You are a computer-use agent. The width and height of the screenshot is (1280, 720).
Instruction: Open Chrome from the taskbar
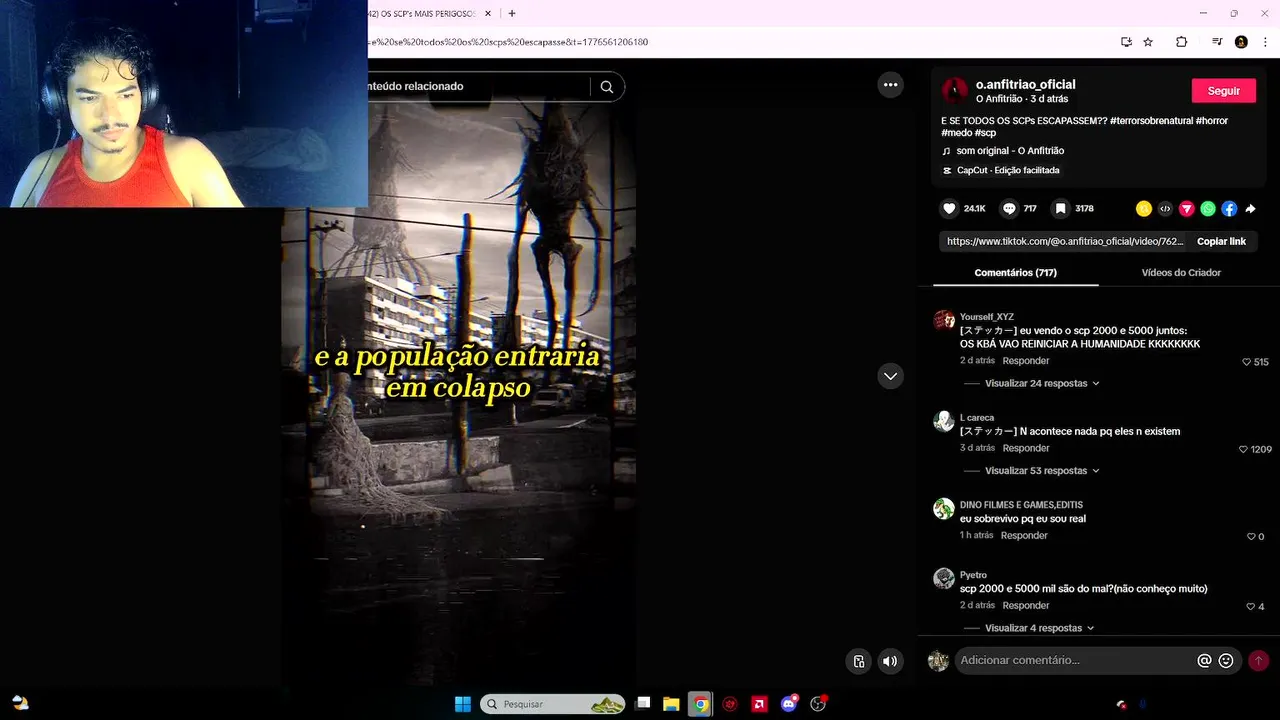click(701, 704)
